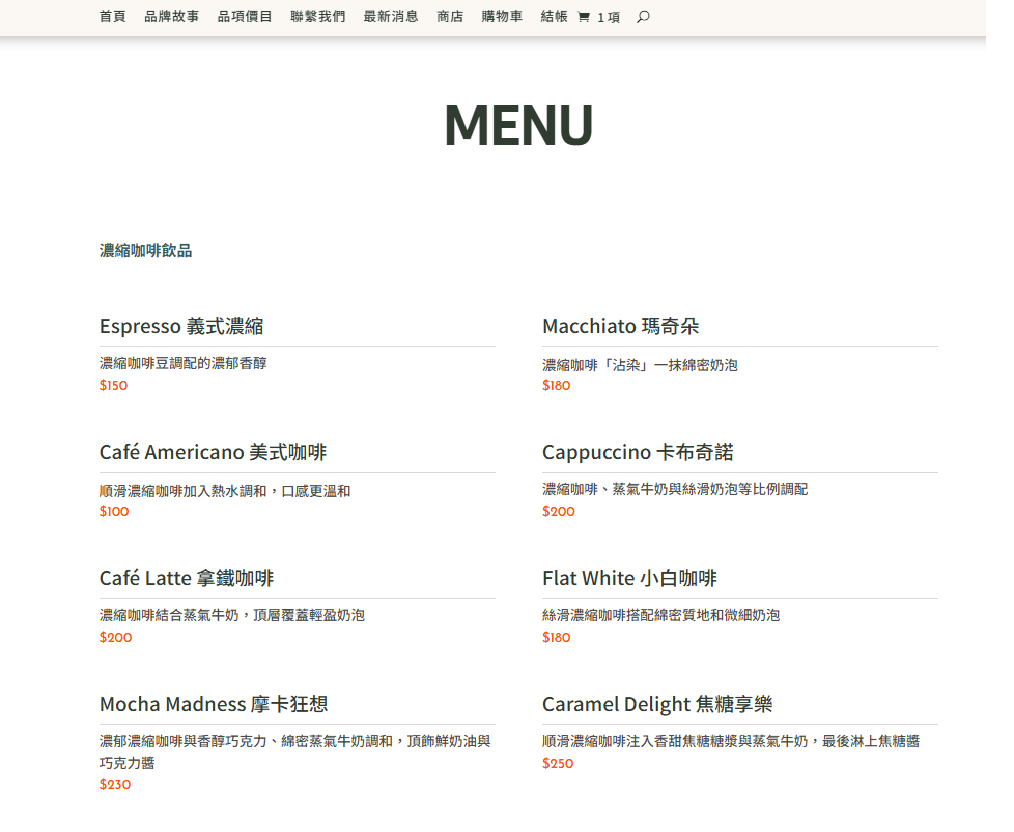Go to 首頁 home page
Viewport: 1014px width, 832px height.
coord(113,17)
